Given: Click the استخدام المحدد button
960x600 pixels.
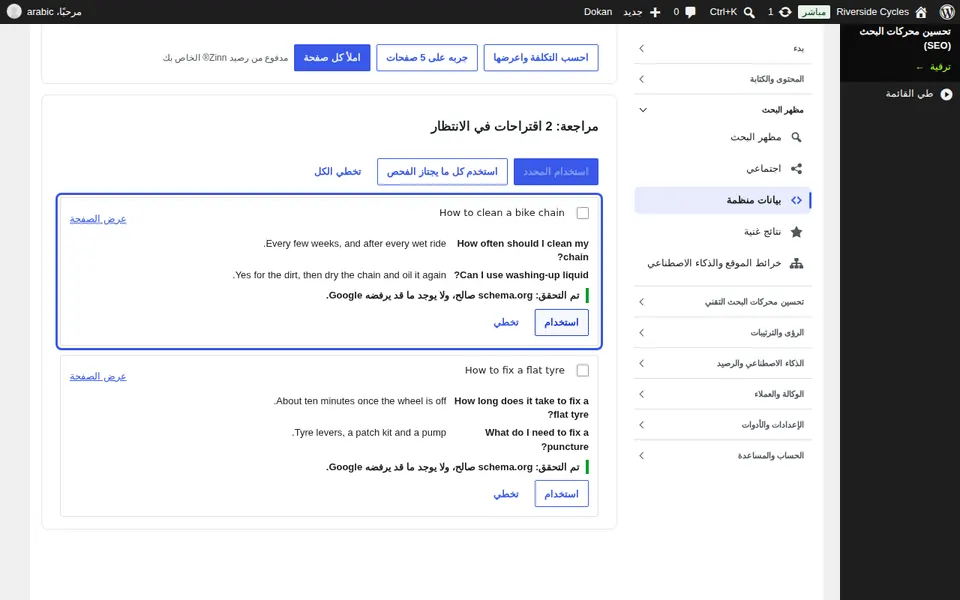Looking at the screenshot, I should [x=556, y=171].
